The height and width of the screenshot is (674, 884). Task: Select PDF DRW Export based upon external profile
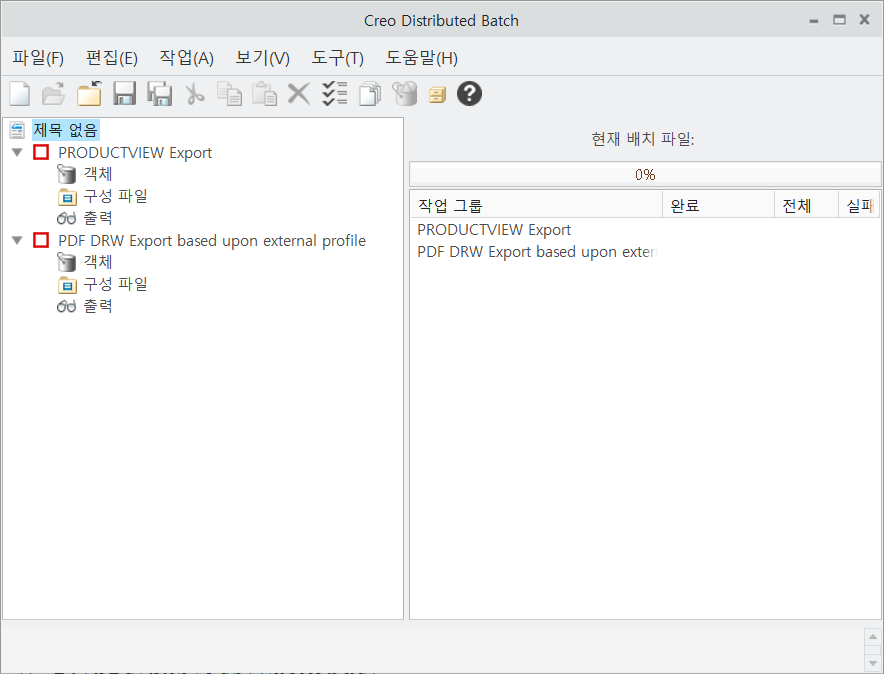[212, 240]
